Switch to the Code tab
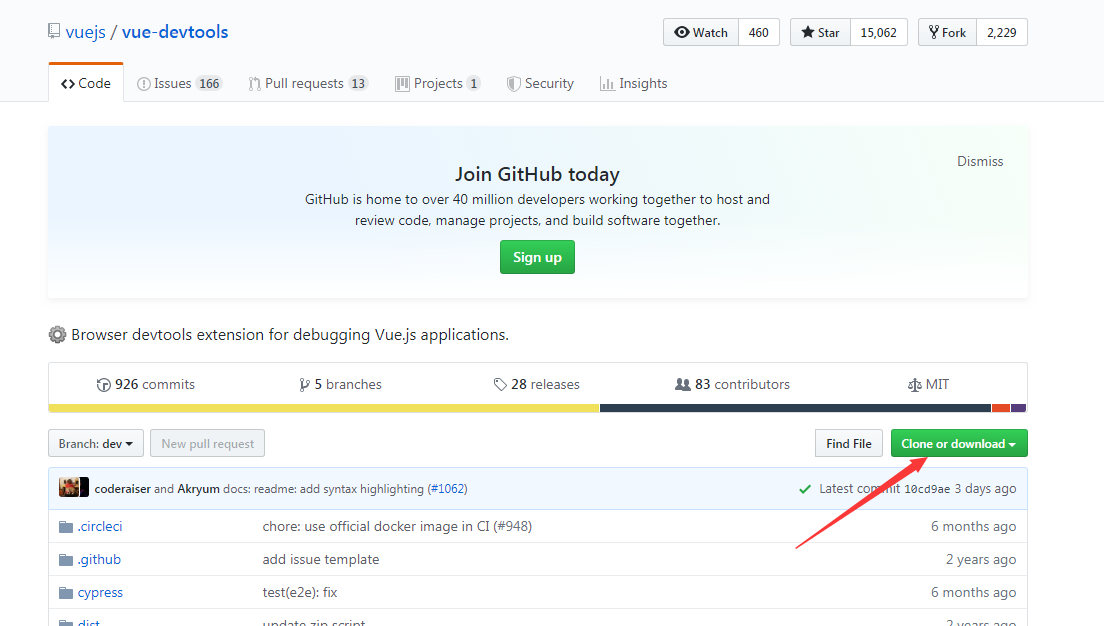The image size is (1104, 626). [86, 83]
